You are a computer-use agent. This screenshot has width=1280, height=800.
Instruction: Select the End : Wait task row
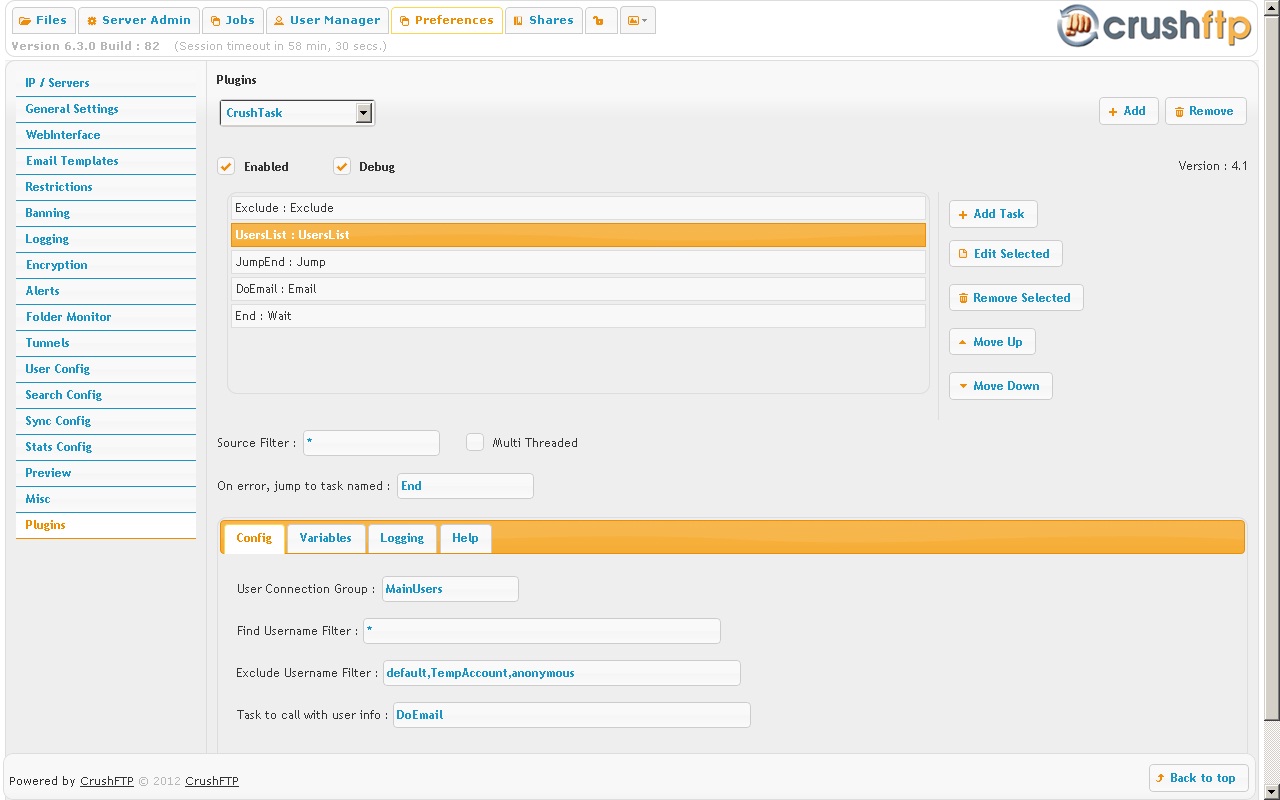[x=578, y=316]
